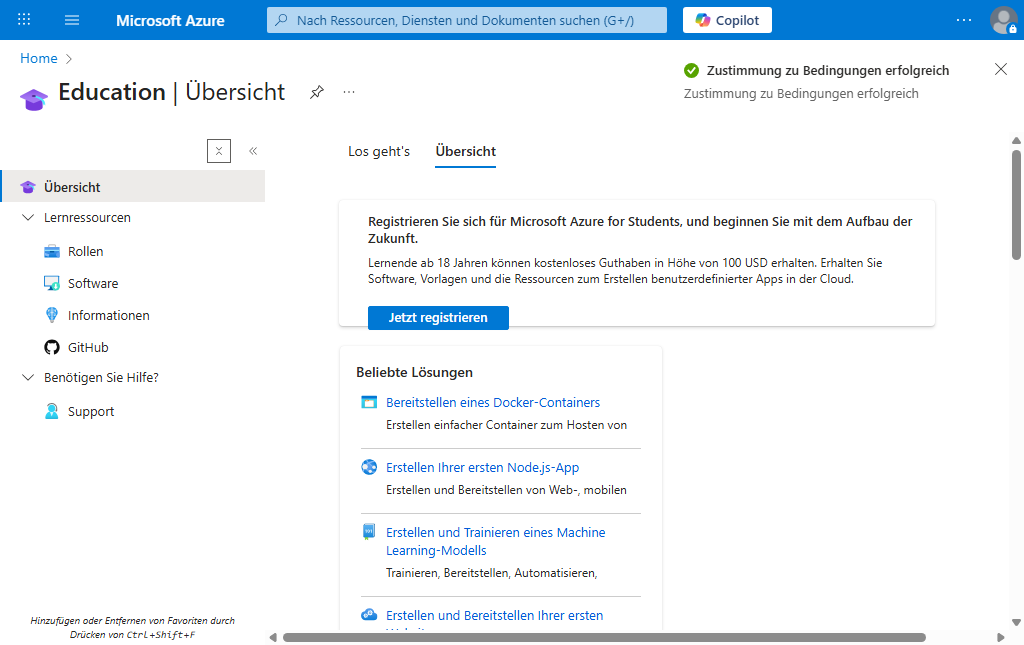Open ellipsis menu next to Education title
1024x645 pixels.
pos(349,92)
